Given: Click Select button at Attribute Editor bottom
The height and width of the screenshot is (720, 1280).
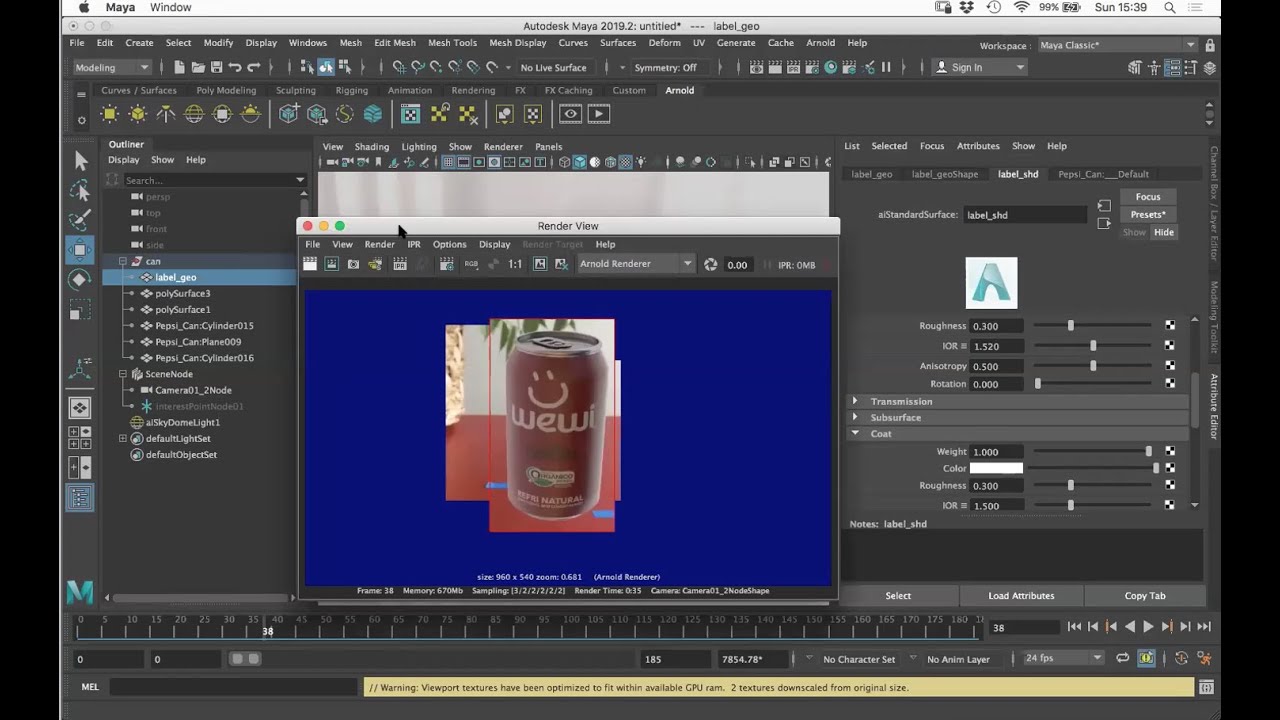Looking at the screenshot, I should pos(898,596).
